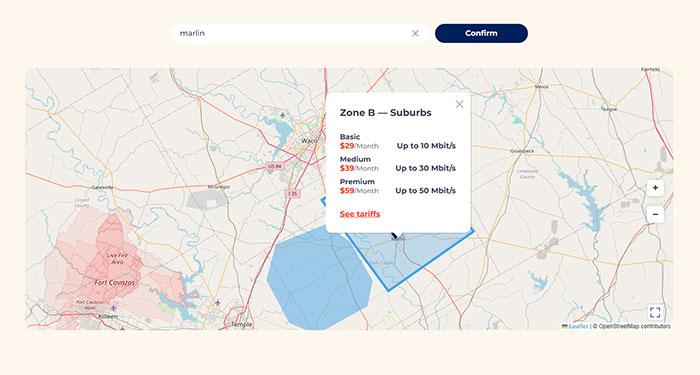Click the Confirm button
The height and width of the screenshot is (375, 700).
pos(481,33)
